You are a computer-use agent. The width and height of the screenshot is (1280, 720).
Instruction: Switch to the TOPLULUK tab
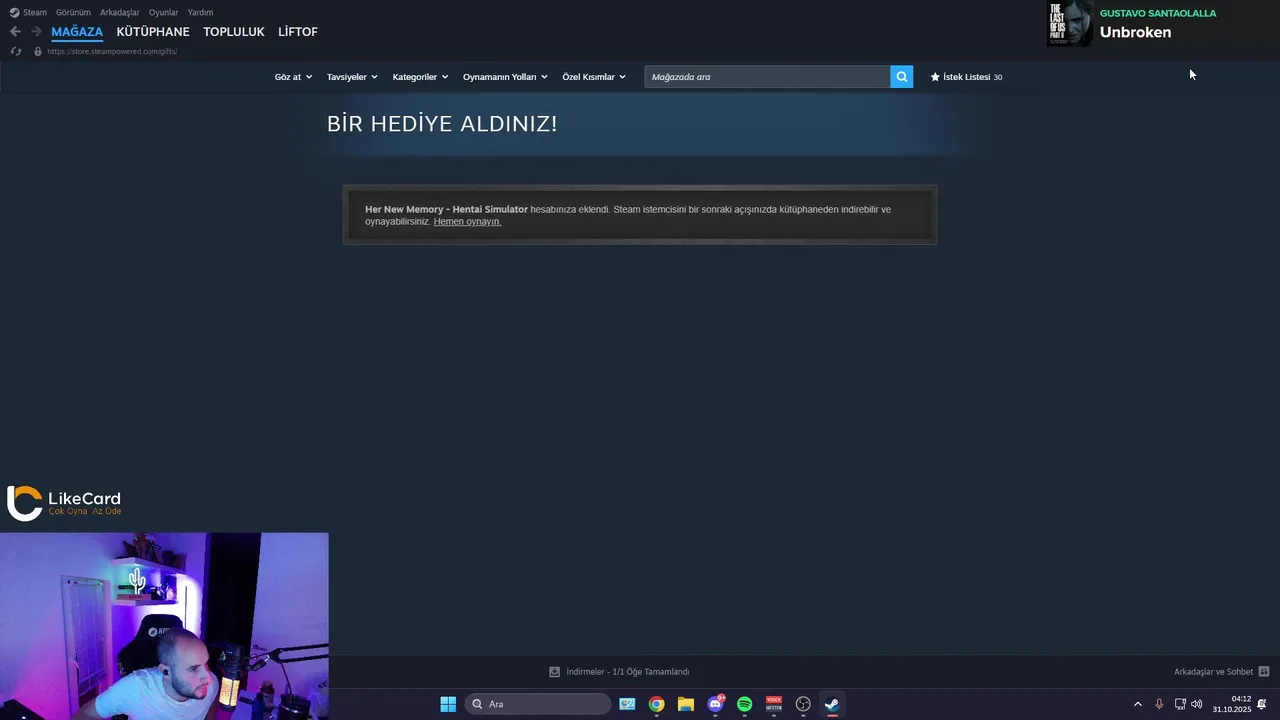tap(234, 32)
